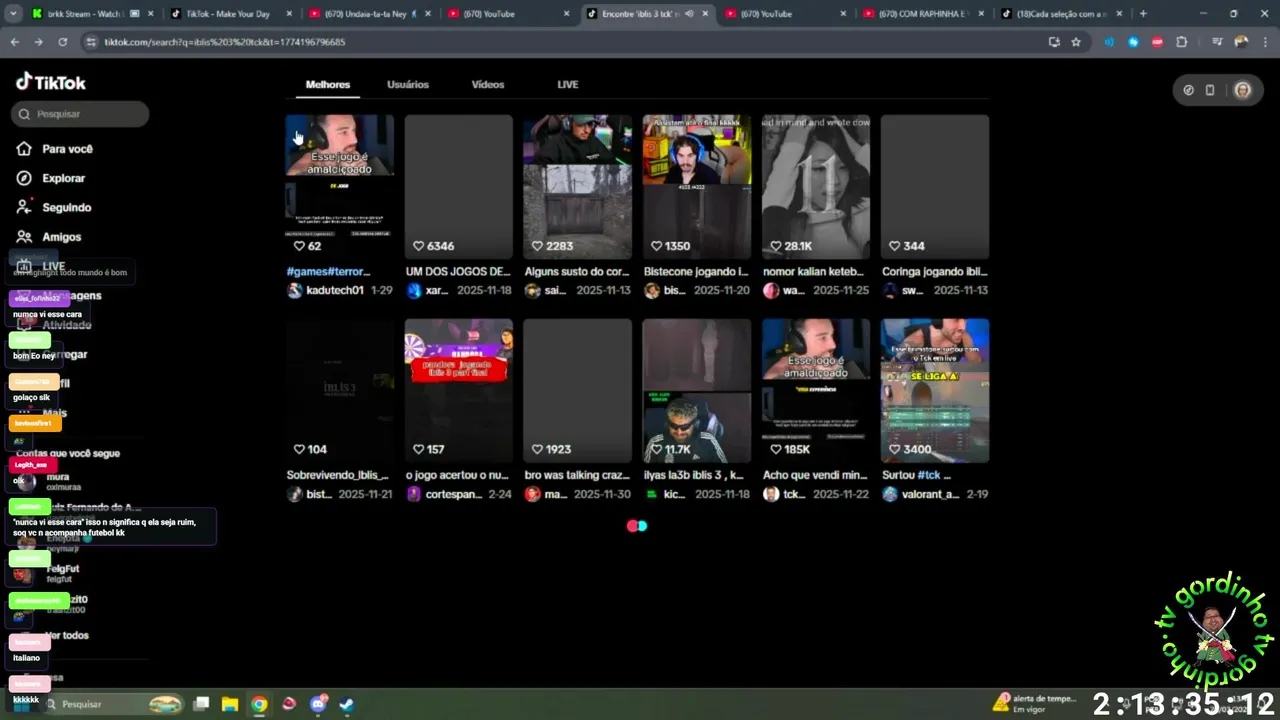Click the 'Sobrevivendo_Iblis_3...' caption
This screenshot has height=720, width=1280.
tap(339, 475)
